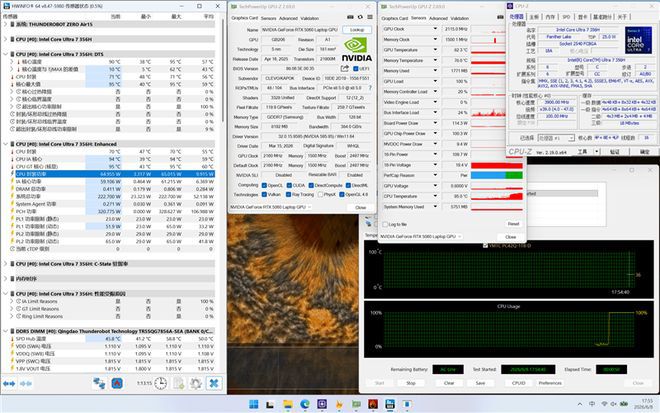Click GPU-Z refresh icon in Graphics Card window
This screenshot has width=660, height=413.
[360, 17]
